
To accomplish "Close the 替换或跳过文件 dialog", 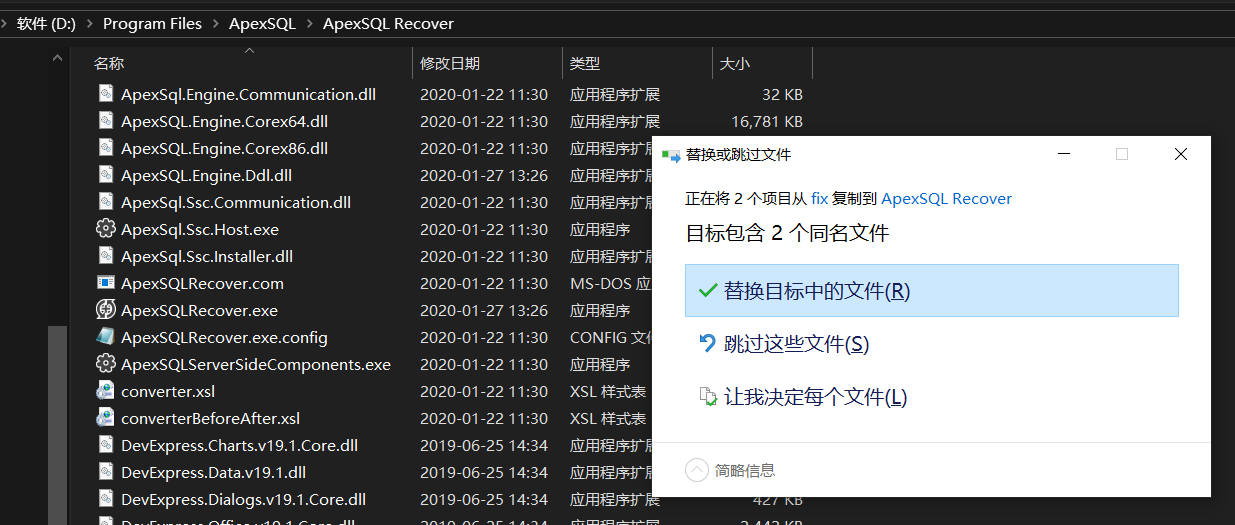I will coord(1181,154).
